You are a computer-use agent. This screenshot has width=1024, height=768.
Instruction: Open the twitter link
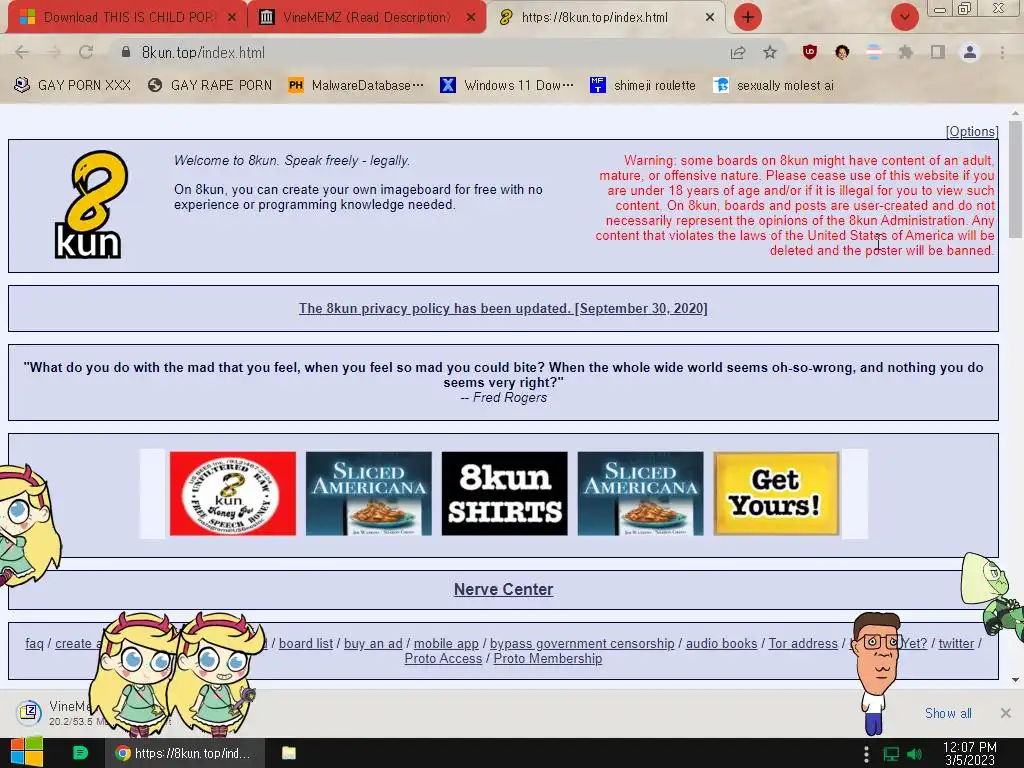pos(956,643)
